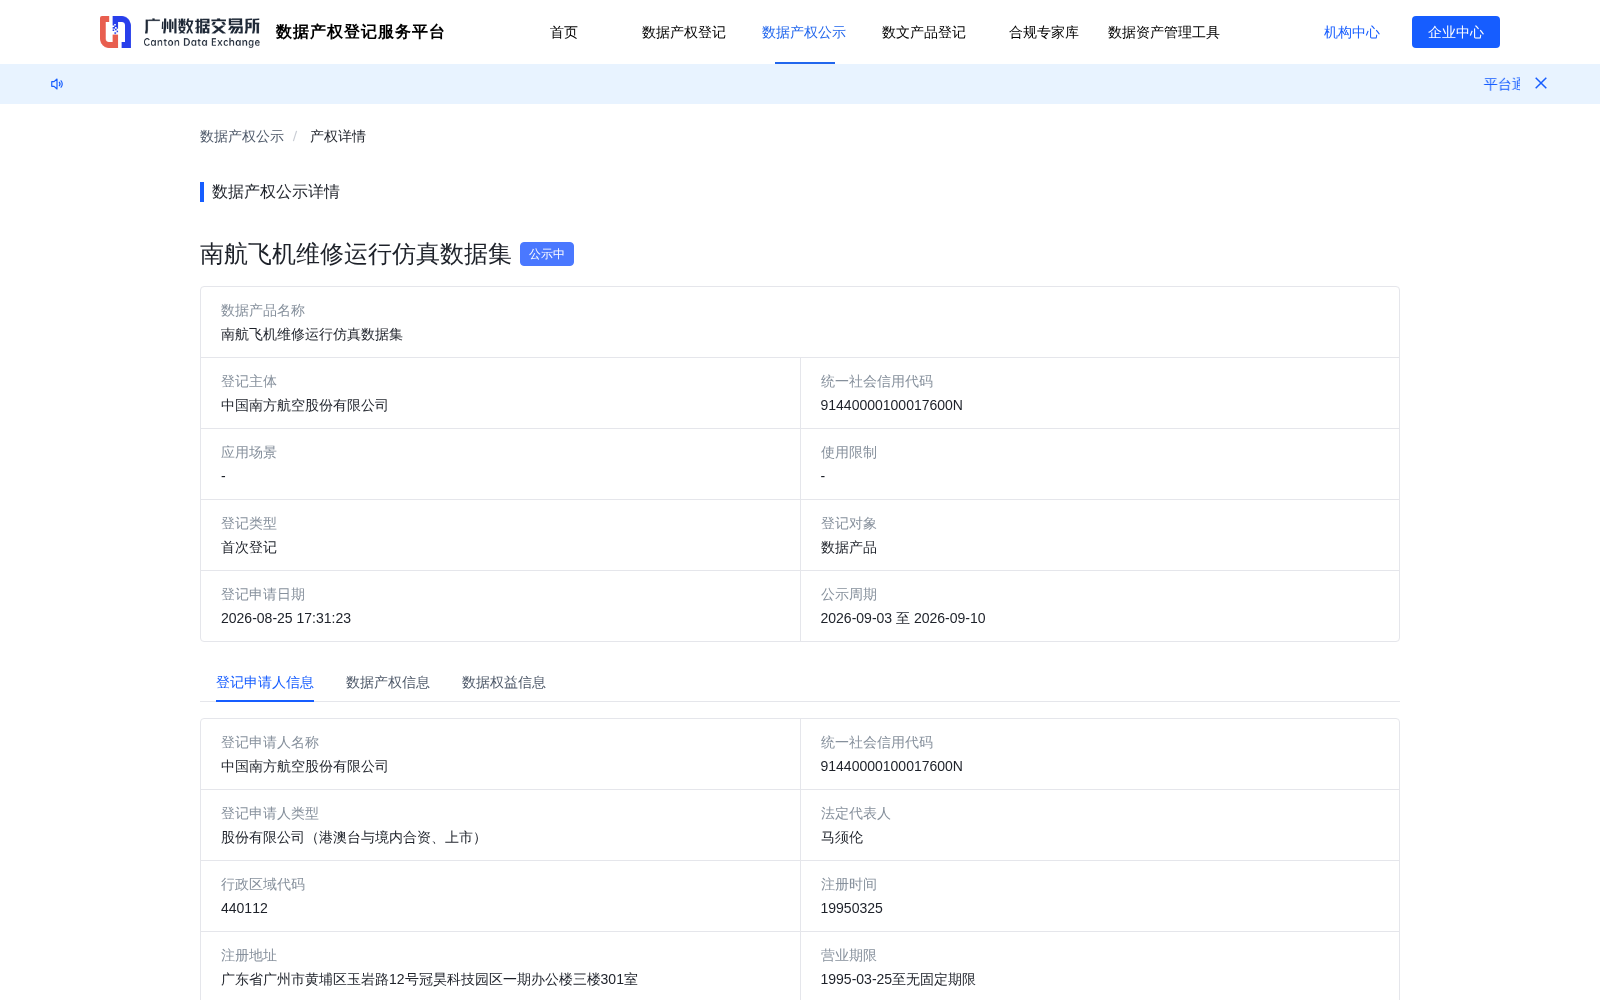The image size is (1600, 1000).
Task: Click the 南航飞机维修运行仿真数据集 heading
Action: (x=356, y=254)
